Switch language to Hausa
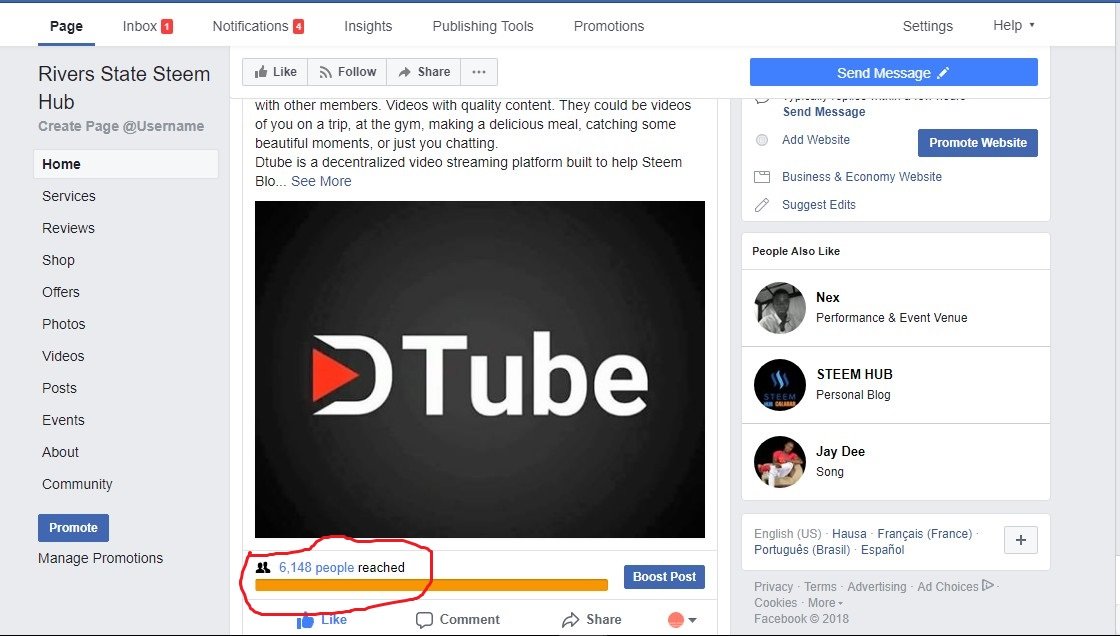Image resolution: width=1120 pixels, height=636 pixels. tap(849, 534)
